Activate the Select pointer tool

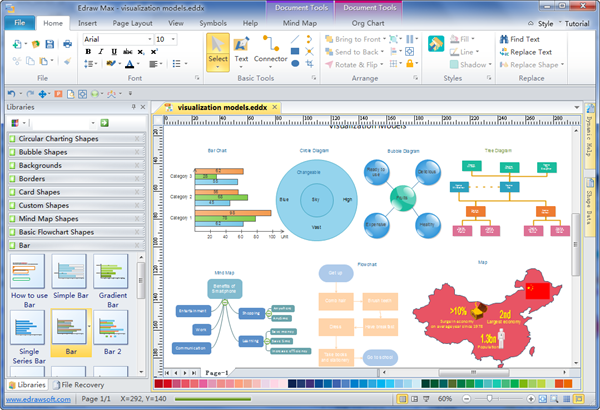(218, 52)
